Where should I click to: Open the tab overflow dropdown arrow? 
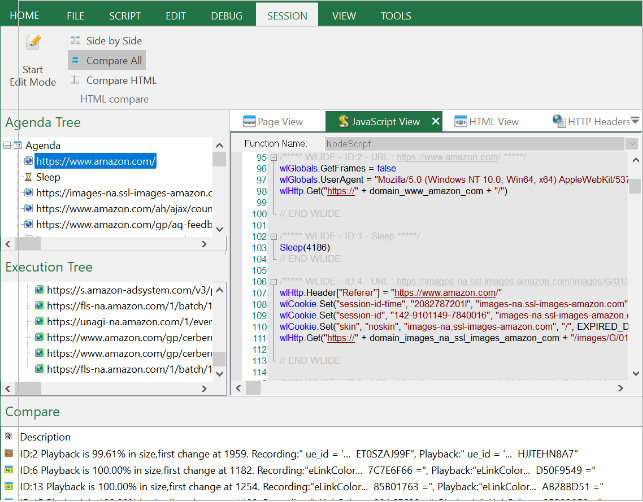(635, 121)
